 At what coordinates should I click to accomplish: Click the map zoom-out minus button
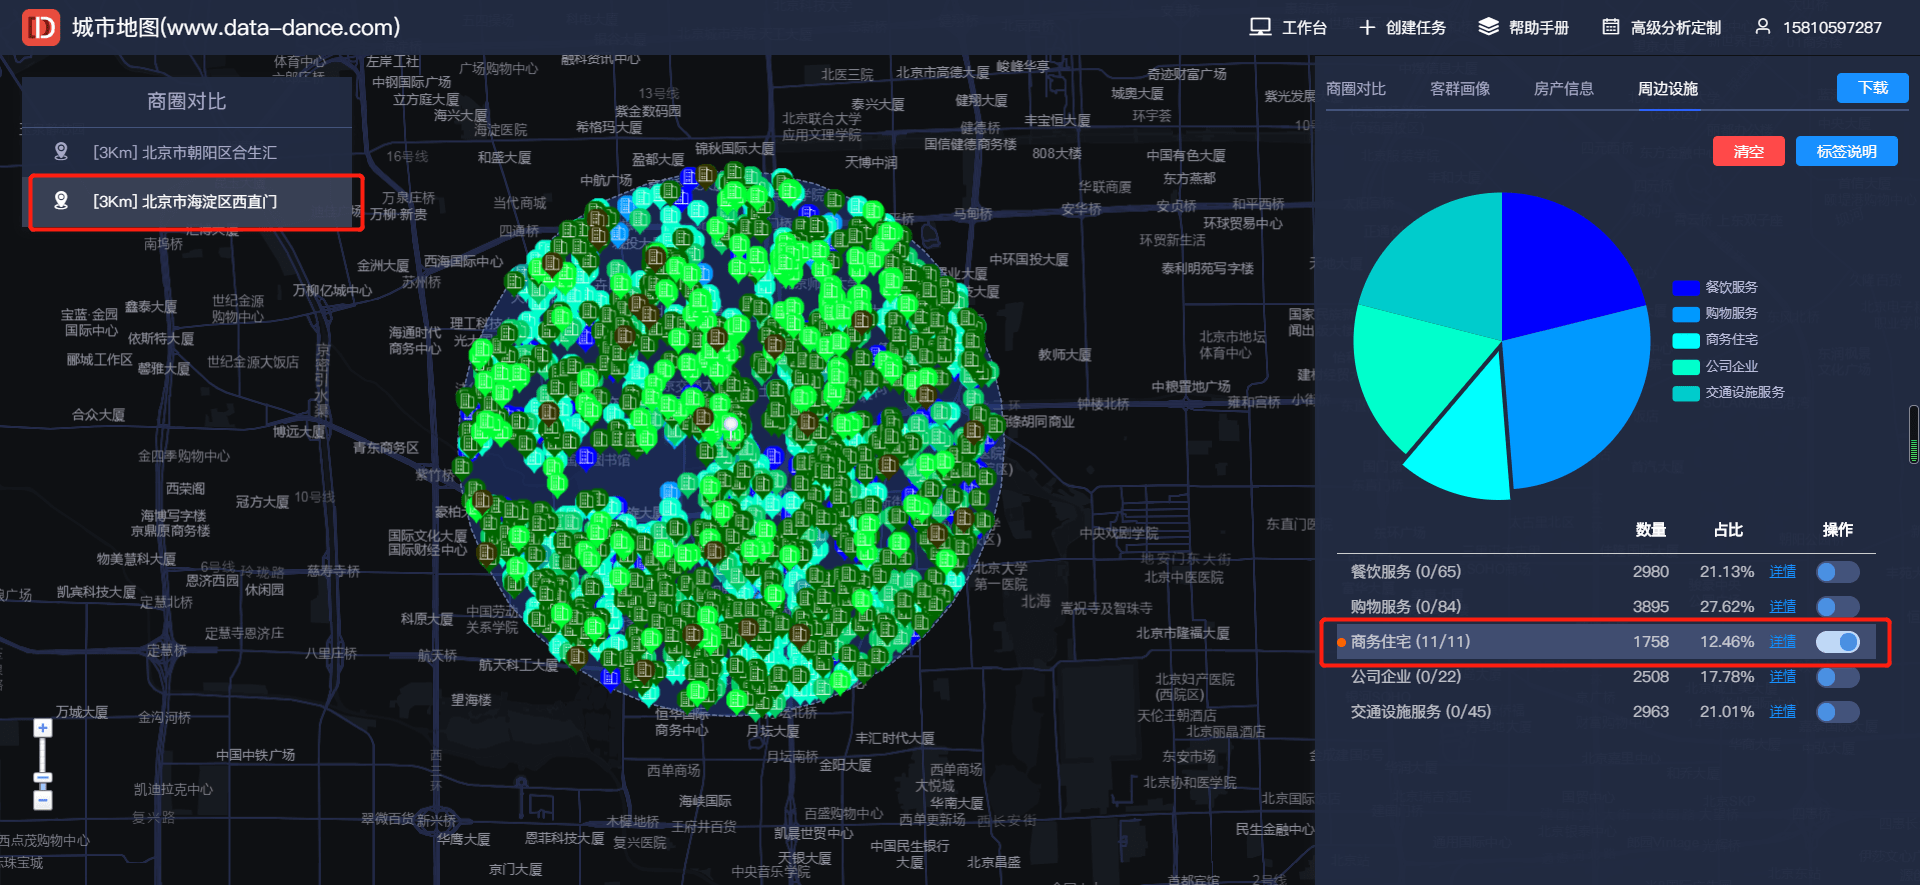coord(43,799)
